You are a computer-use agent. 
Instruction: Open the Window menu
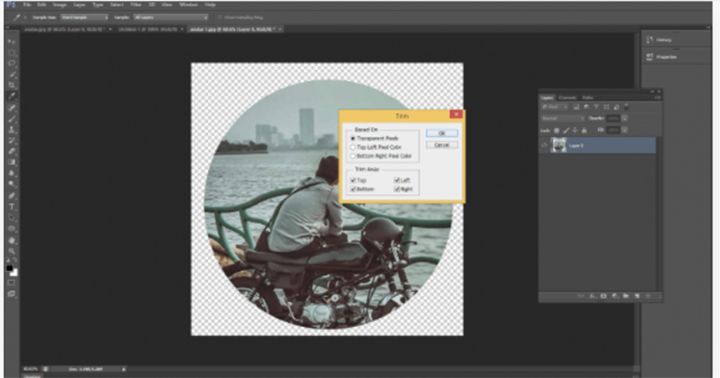click(x=188, y=5)
